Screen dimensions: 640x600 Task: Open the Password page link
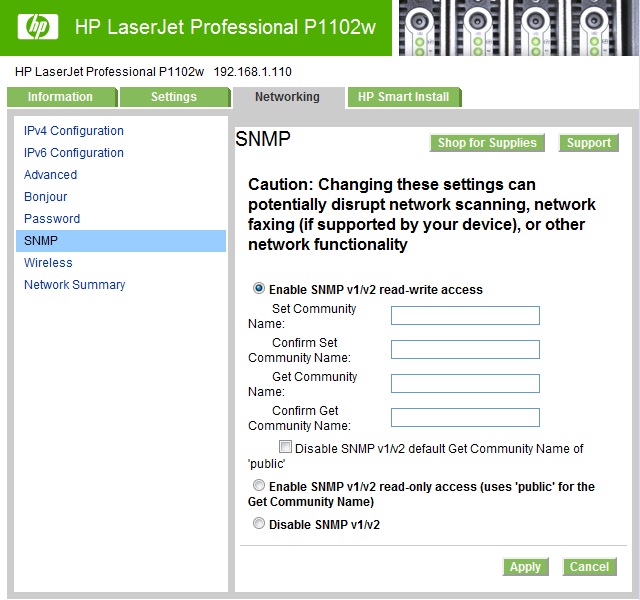pos(52,219)
